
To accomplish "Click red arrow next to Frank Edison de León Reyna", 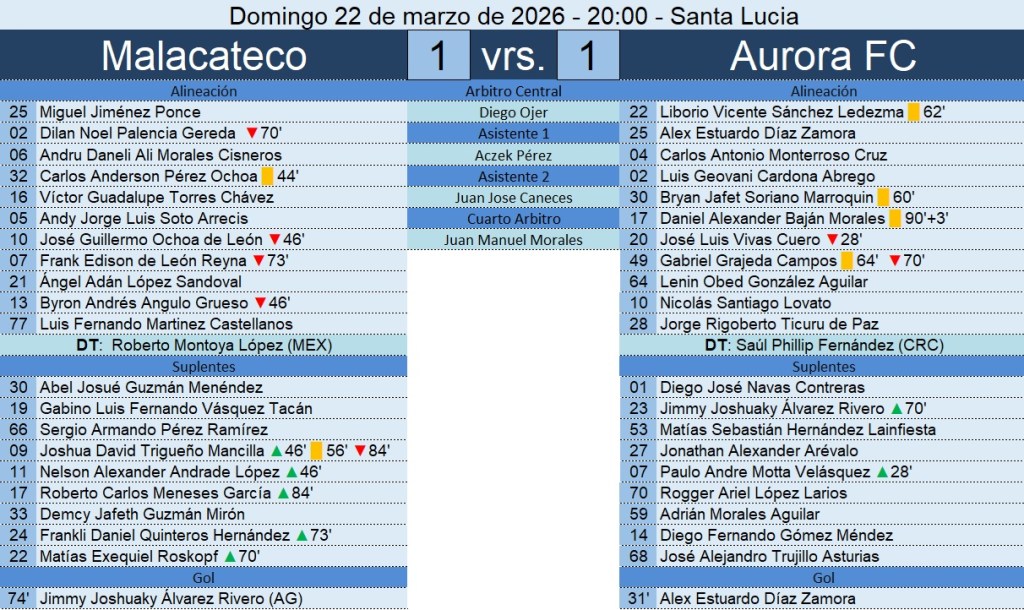I will coord(258,261).
